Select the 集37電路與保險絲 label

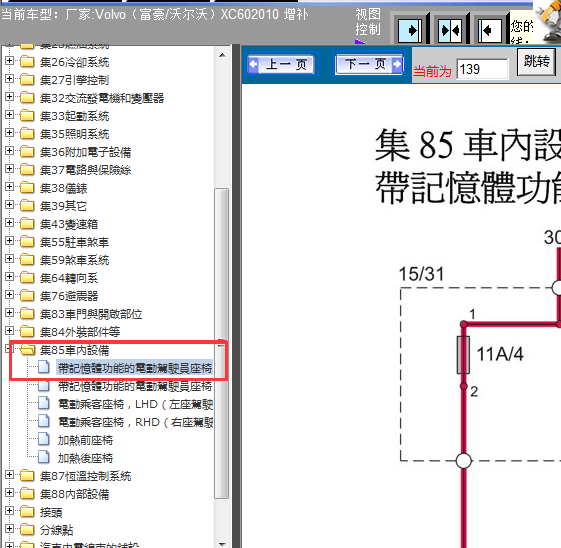[86, 170]
